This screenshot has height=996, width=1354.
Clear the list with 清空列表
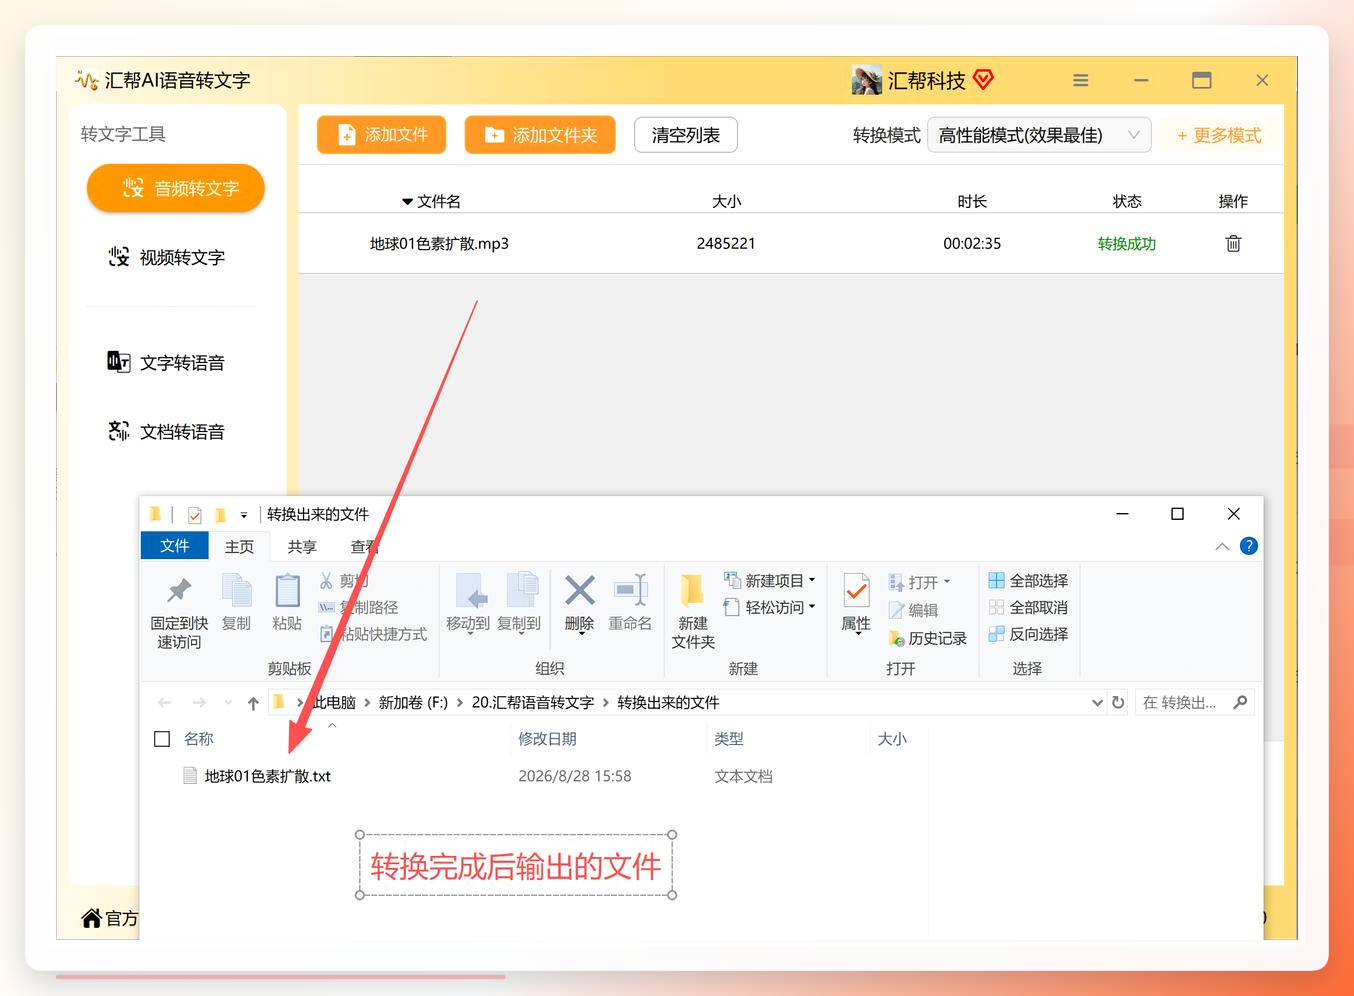pos(686,135)
